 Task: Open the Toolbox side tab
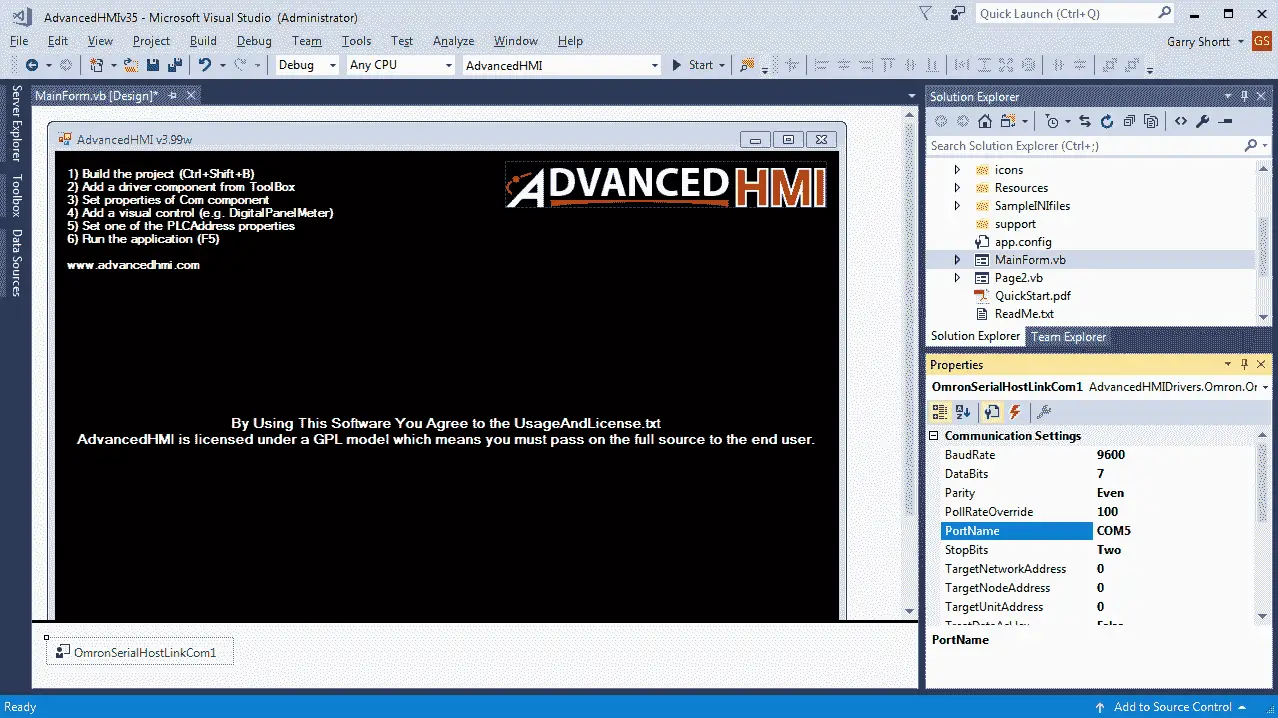(16, 196)
